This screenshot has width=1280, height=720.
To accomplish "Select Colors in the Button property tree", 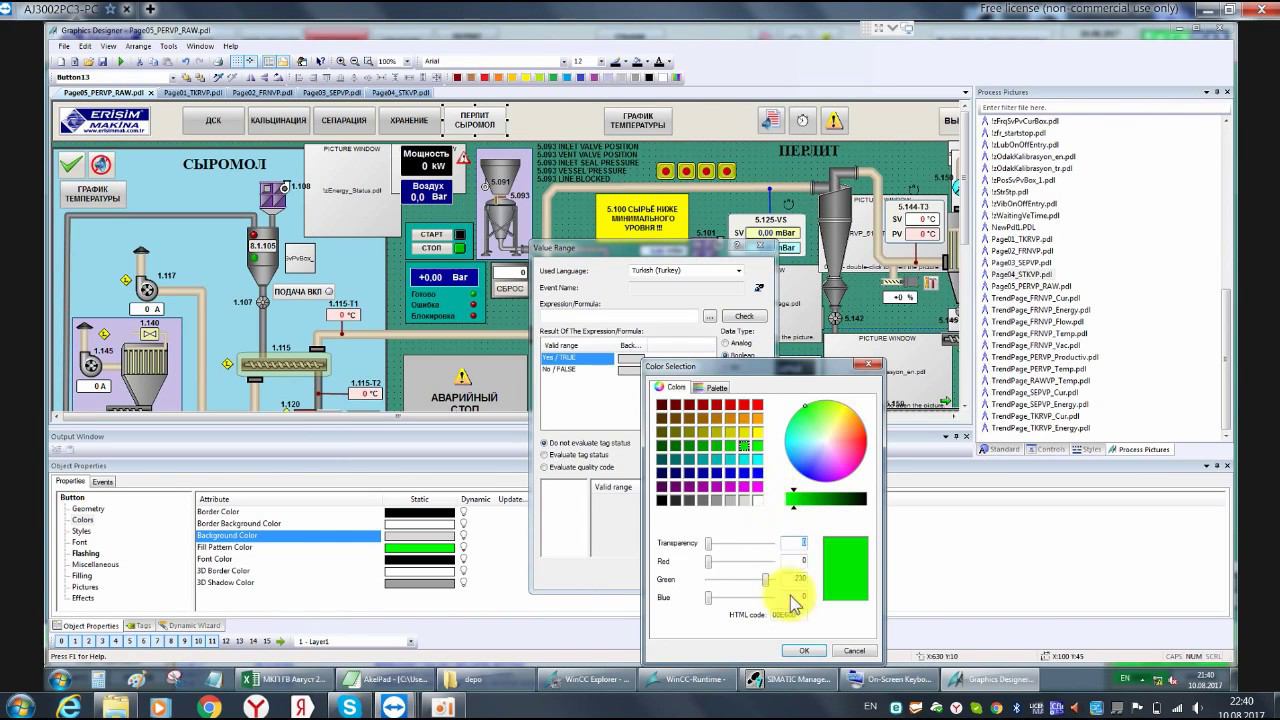I will pos(83,520).
